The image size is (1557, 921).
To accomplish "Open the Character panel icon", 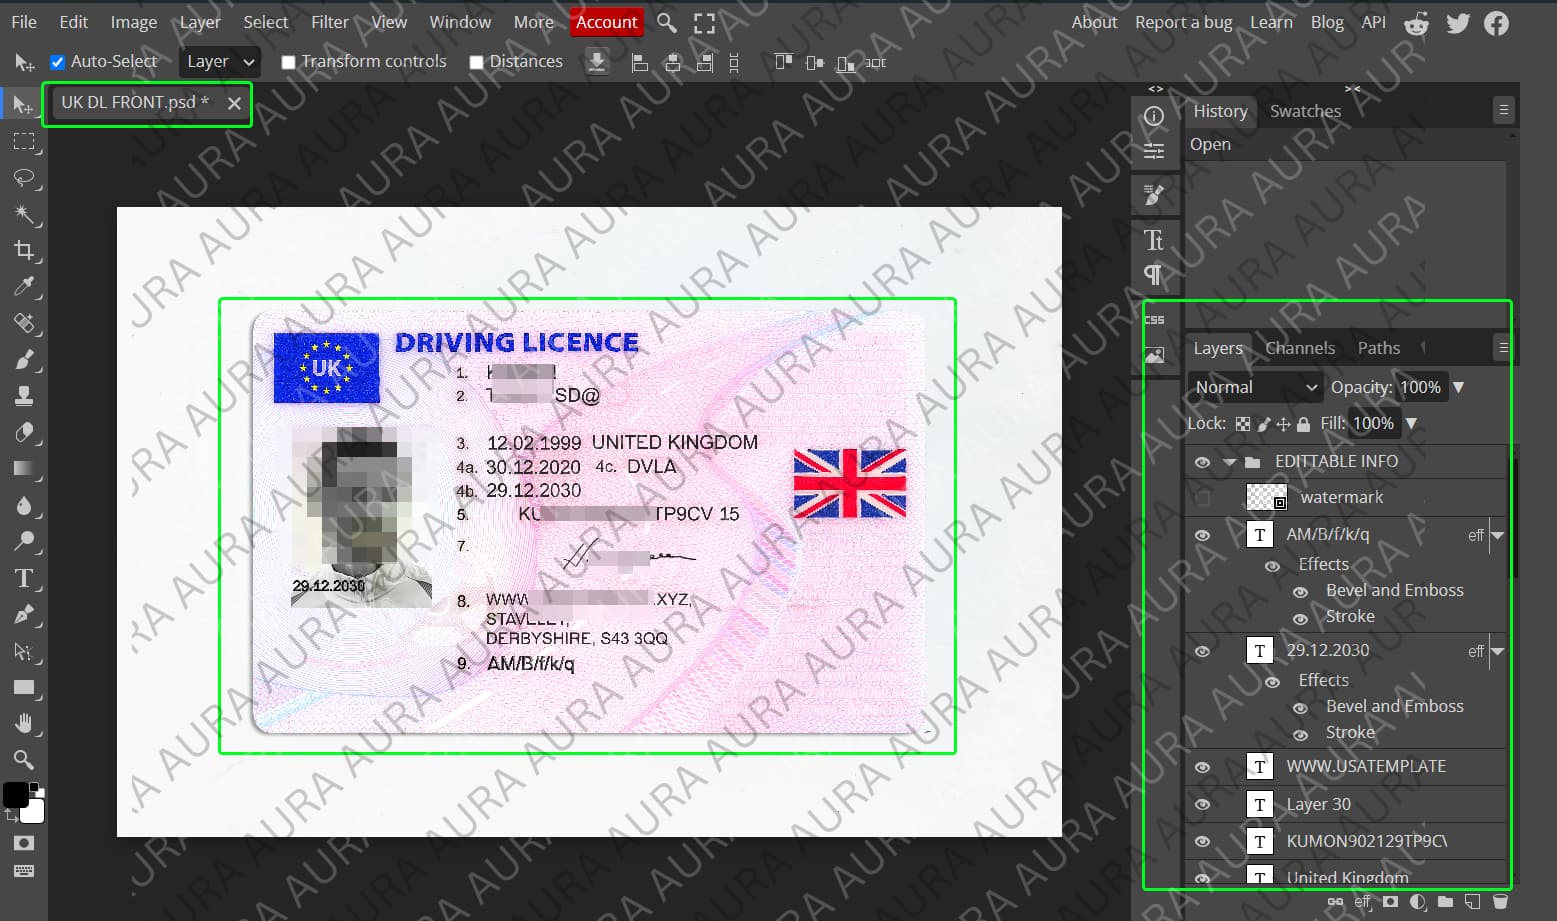I will [x=1154, y=240].
